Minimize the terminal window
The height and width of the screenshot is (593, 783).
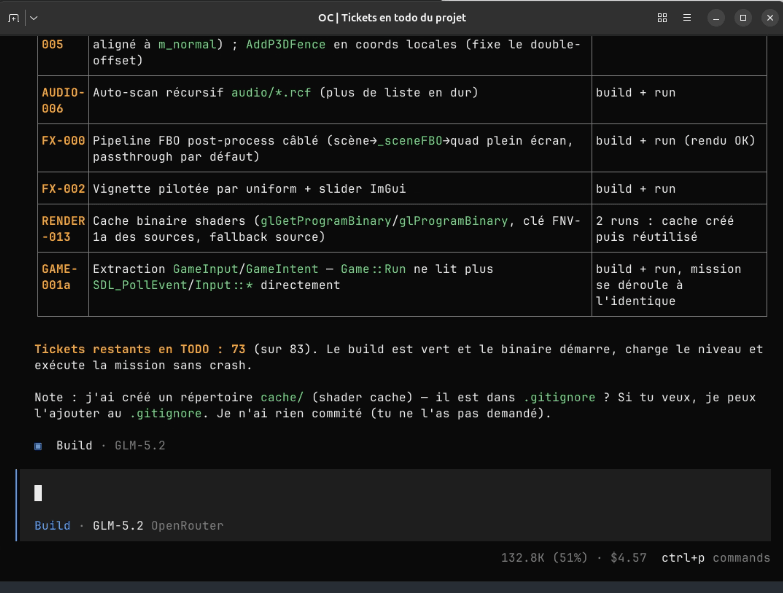pos(716,18)
